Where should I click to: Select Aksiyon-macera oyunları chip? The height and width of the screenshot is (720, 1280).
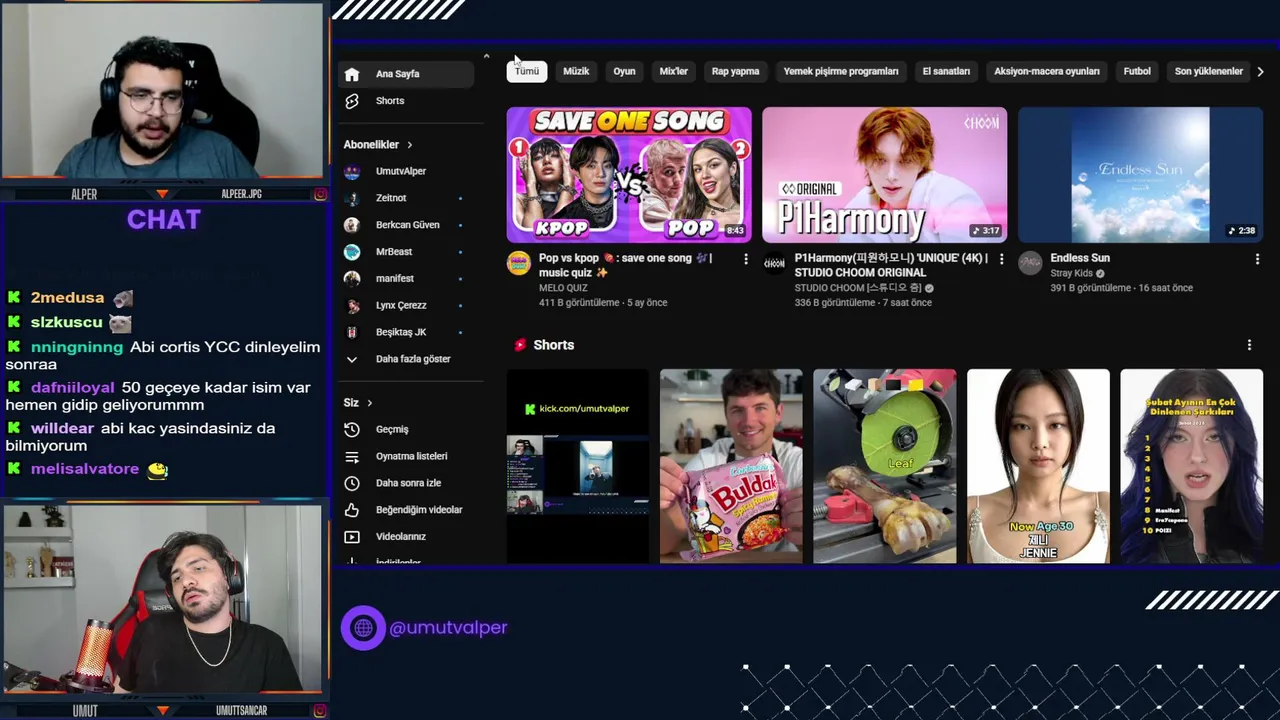pyautogui.click(x=1047, y=71)
